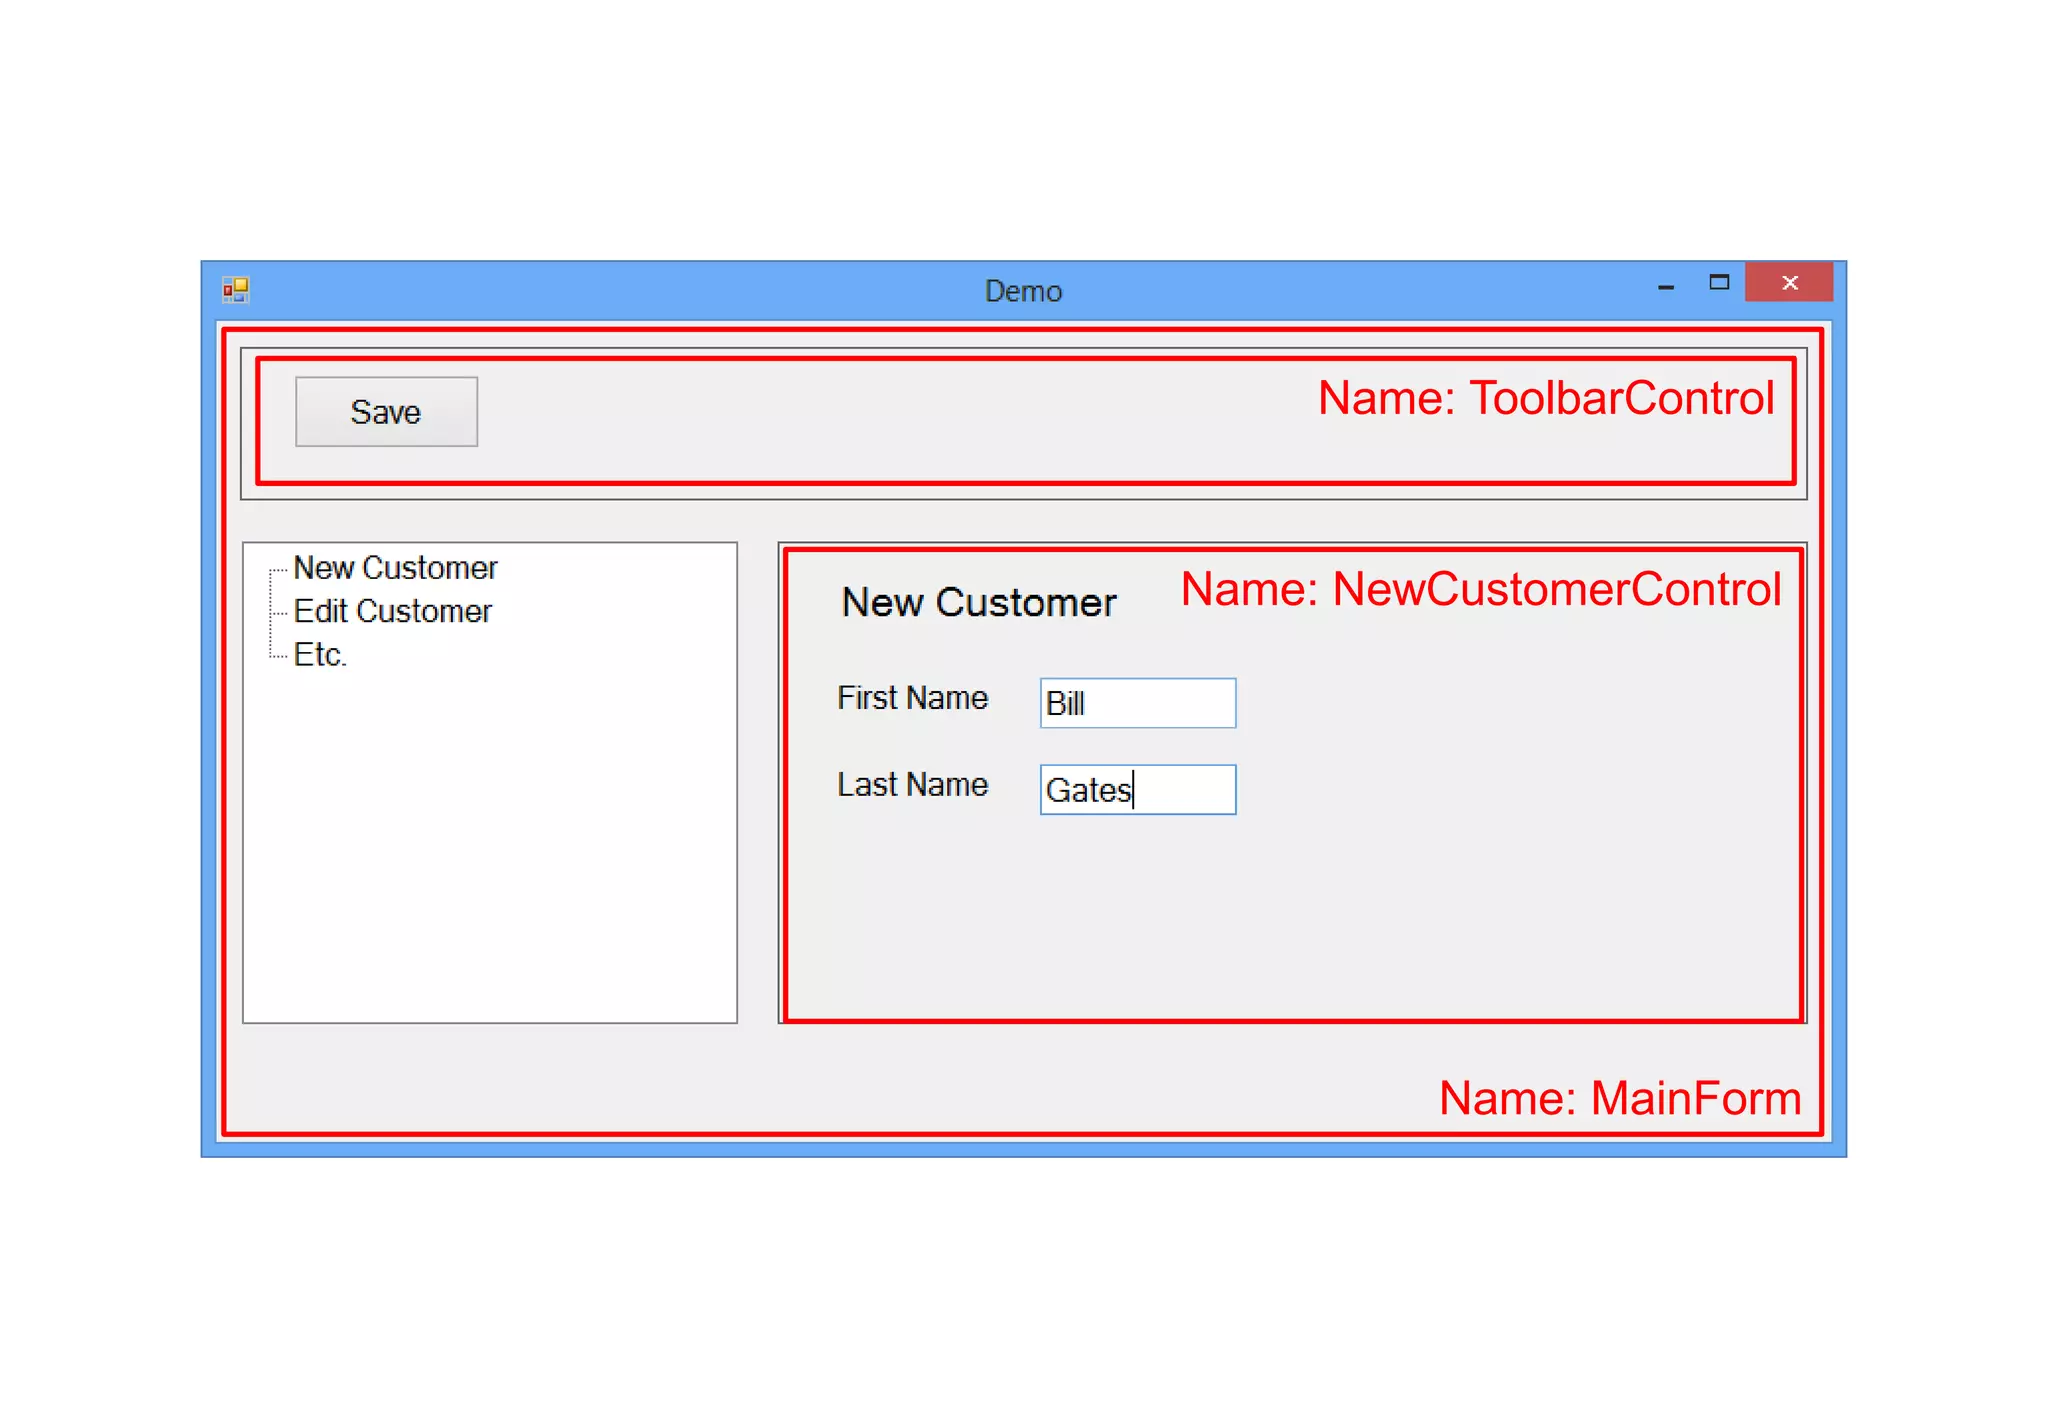Close the Demo window
2048x1418 pixels.
click(1789, 283)
